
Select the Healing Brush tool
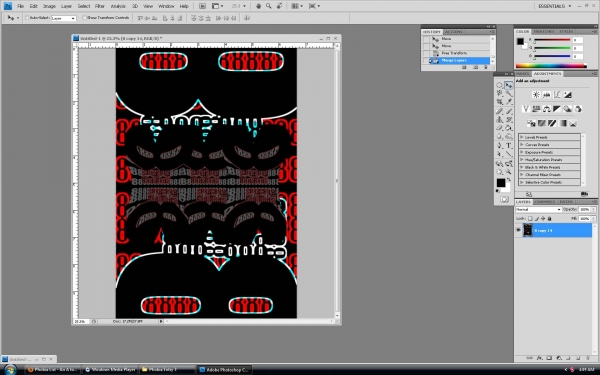pyautogui.click(x=500, y=111)
